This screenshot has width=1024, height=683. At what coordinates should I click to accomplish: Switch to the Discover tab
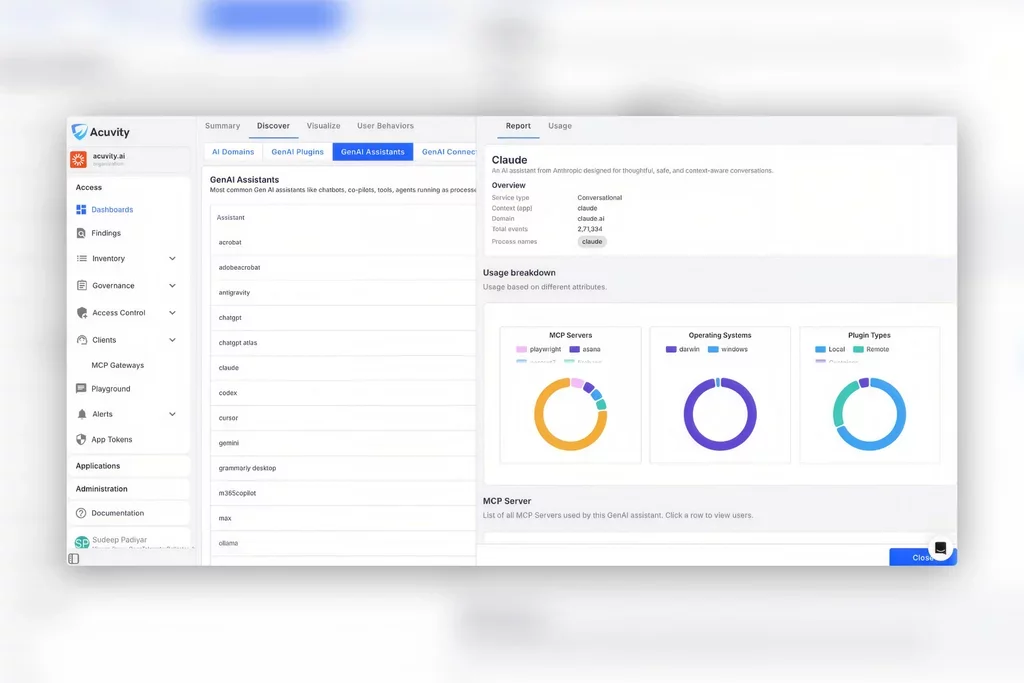(x=273, y=126)
